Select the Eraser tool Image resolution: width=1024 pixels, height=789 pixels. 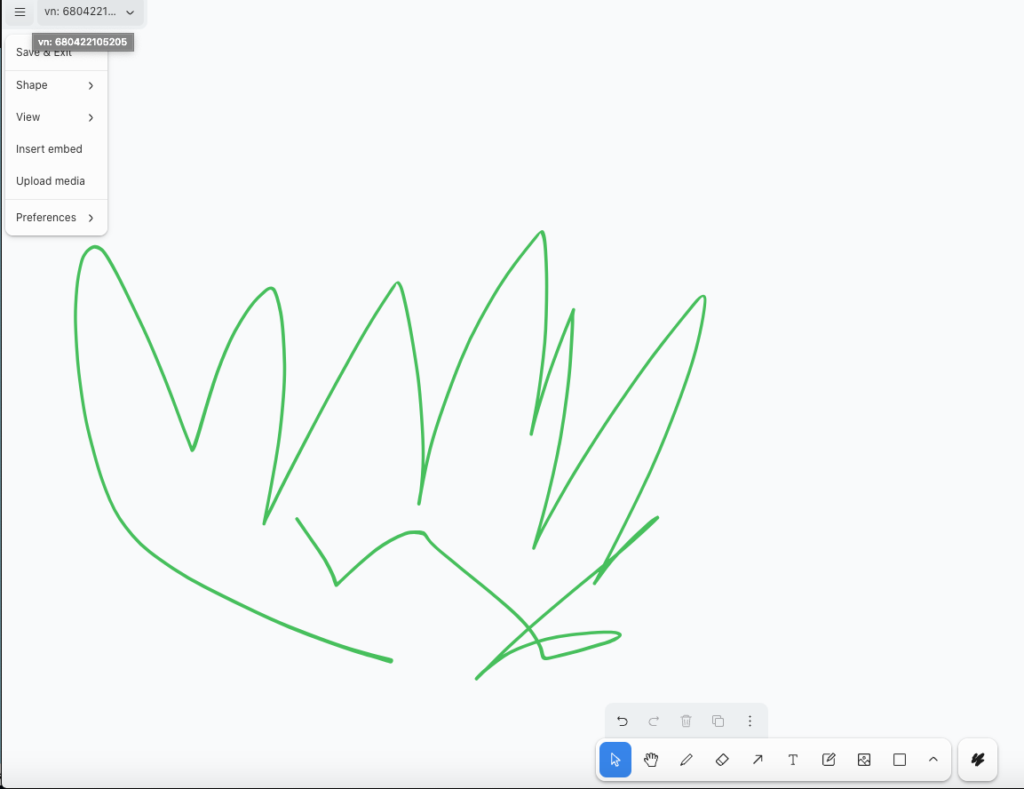(722, 760)
